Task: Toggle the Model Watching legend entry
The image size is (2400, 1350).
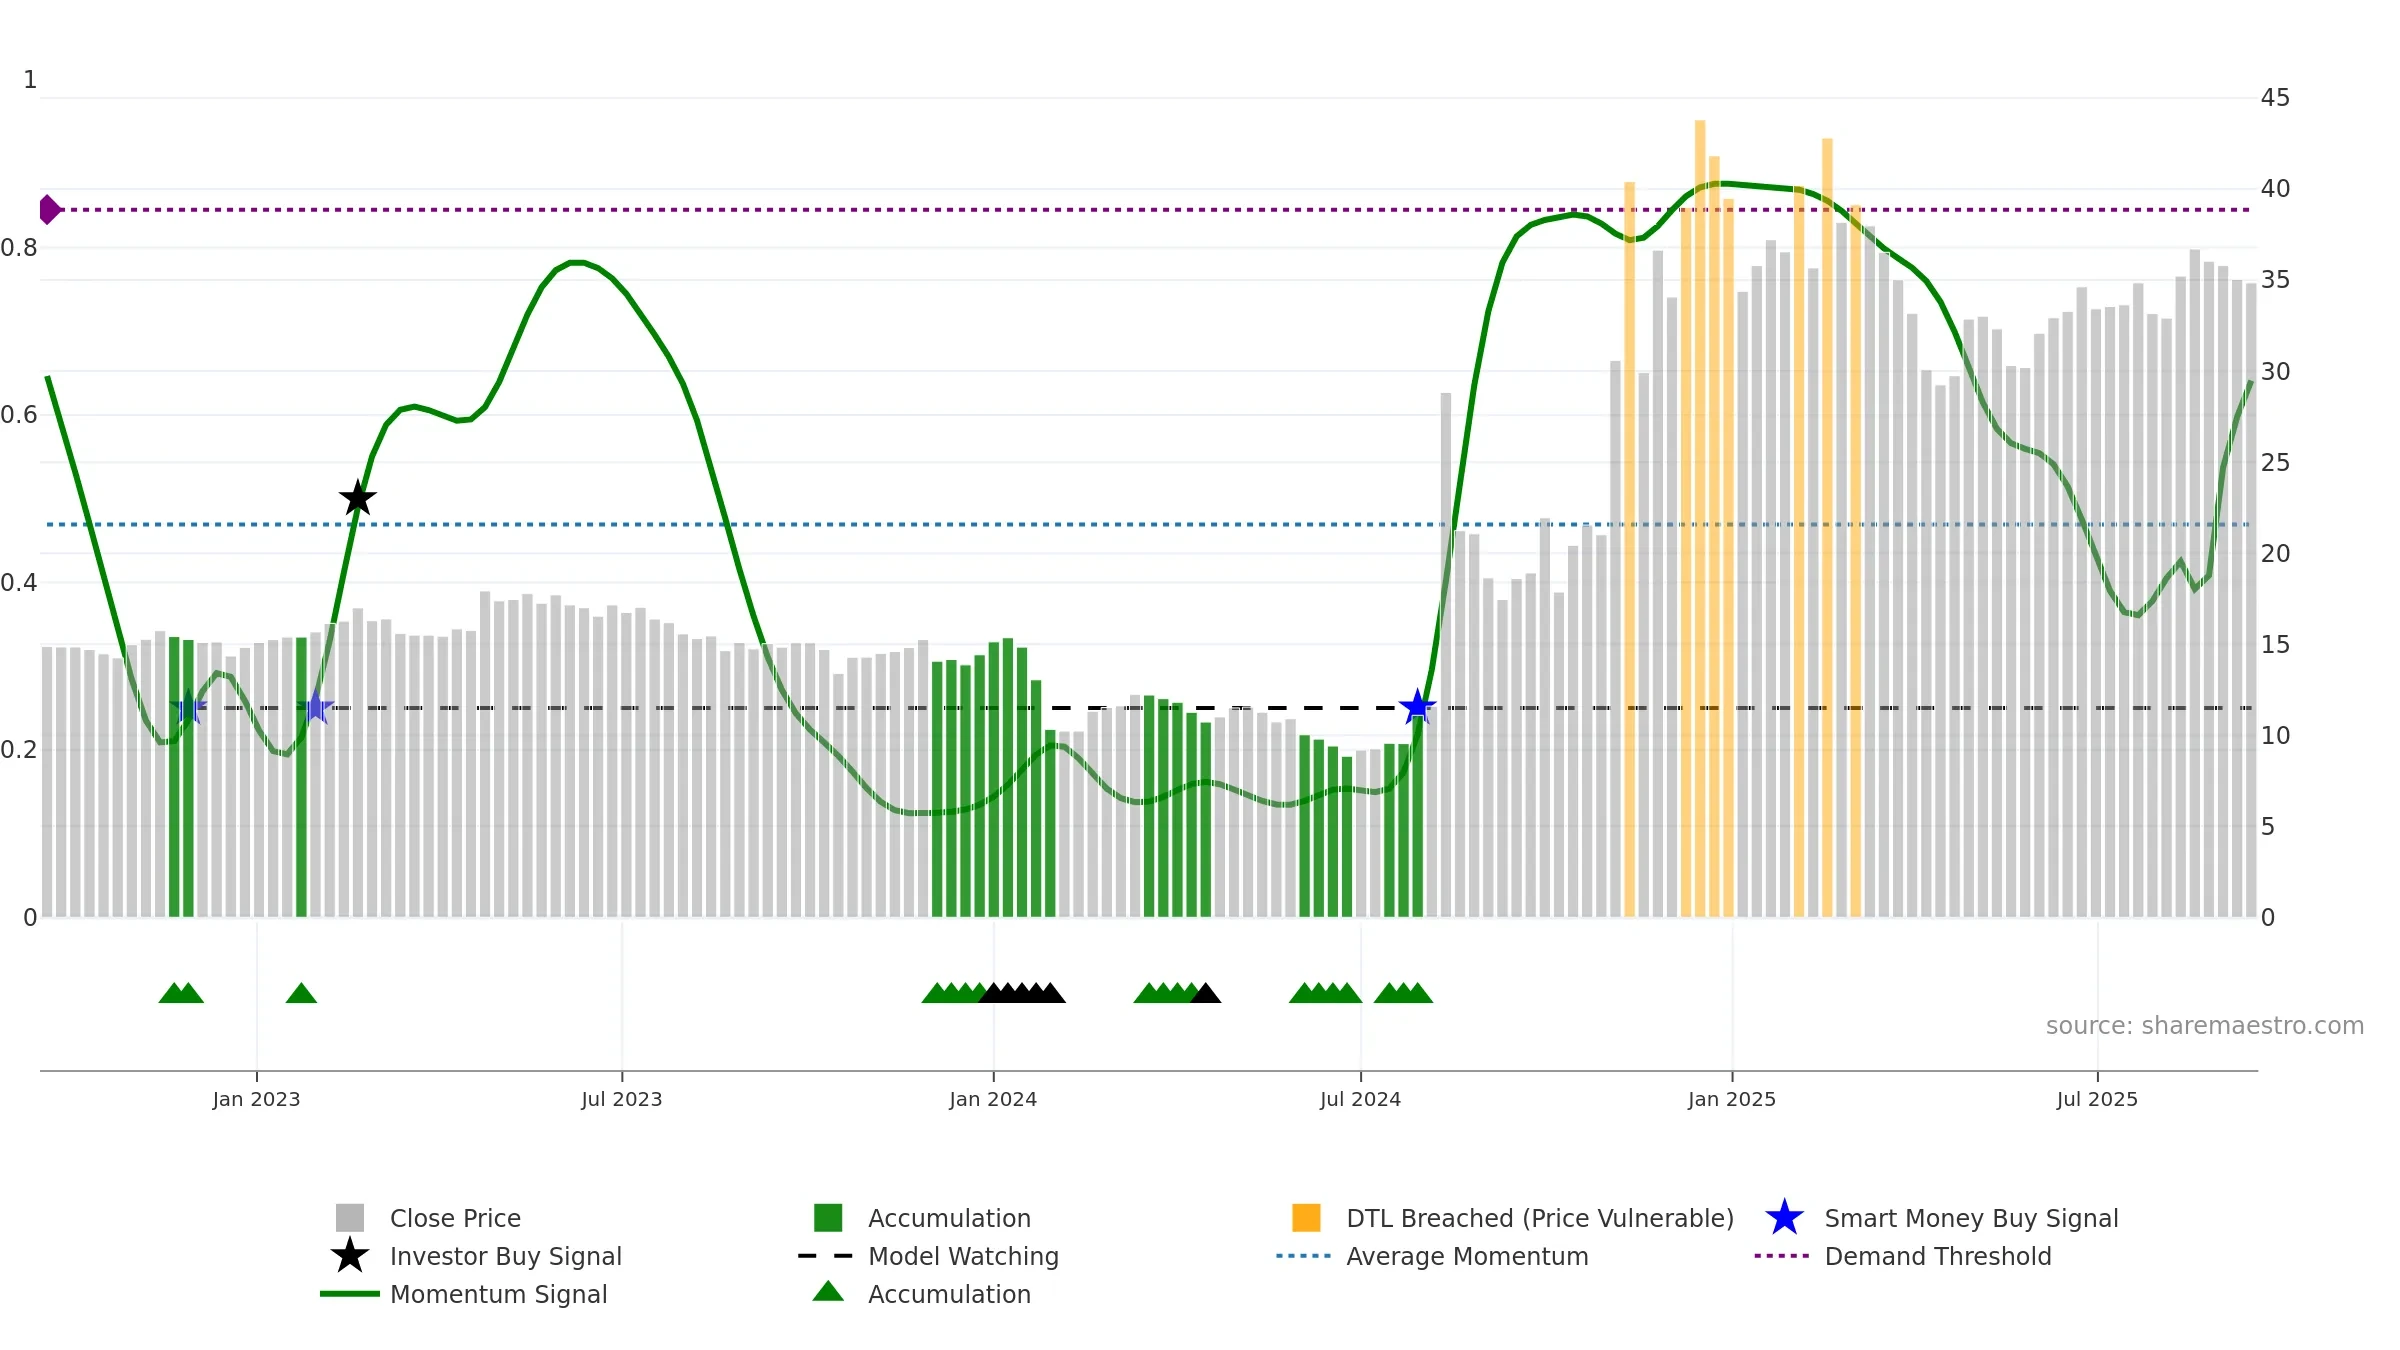Action: pyautogui.click(x=928, y=1256)
